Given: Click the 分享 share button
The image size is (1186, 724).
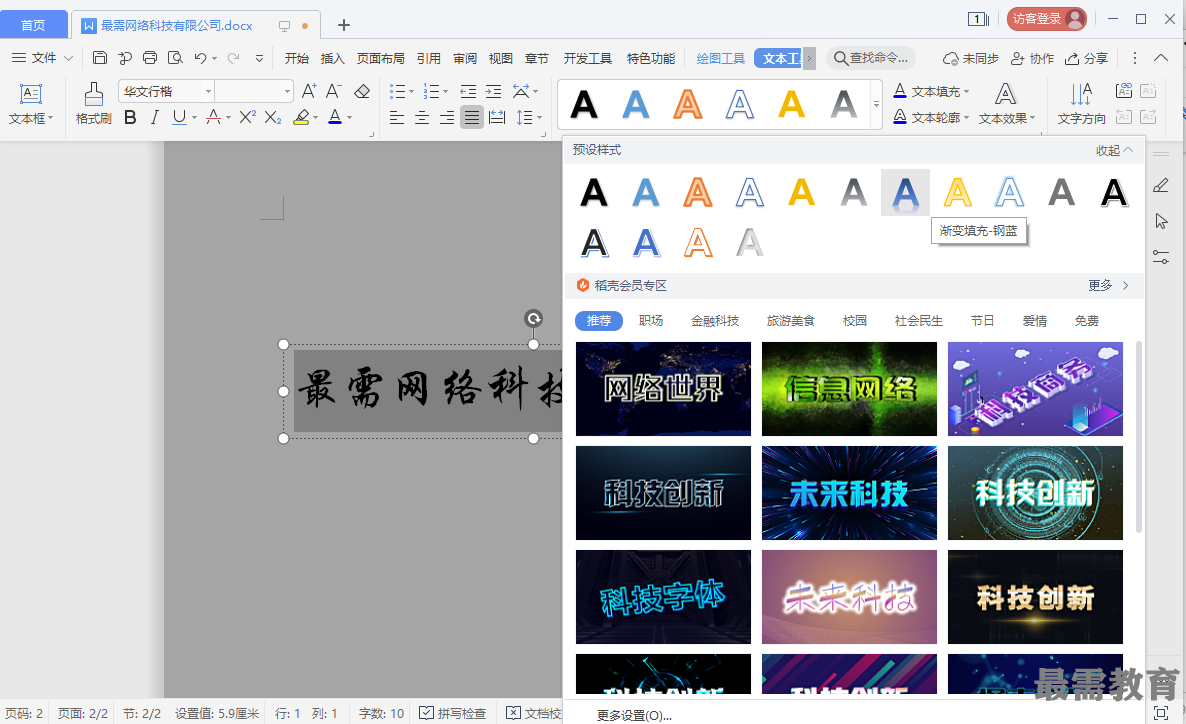Looking at the screenshot, I should pyautogui.click(x=1087, y=58).
